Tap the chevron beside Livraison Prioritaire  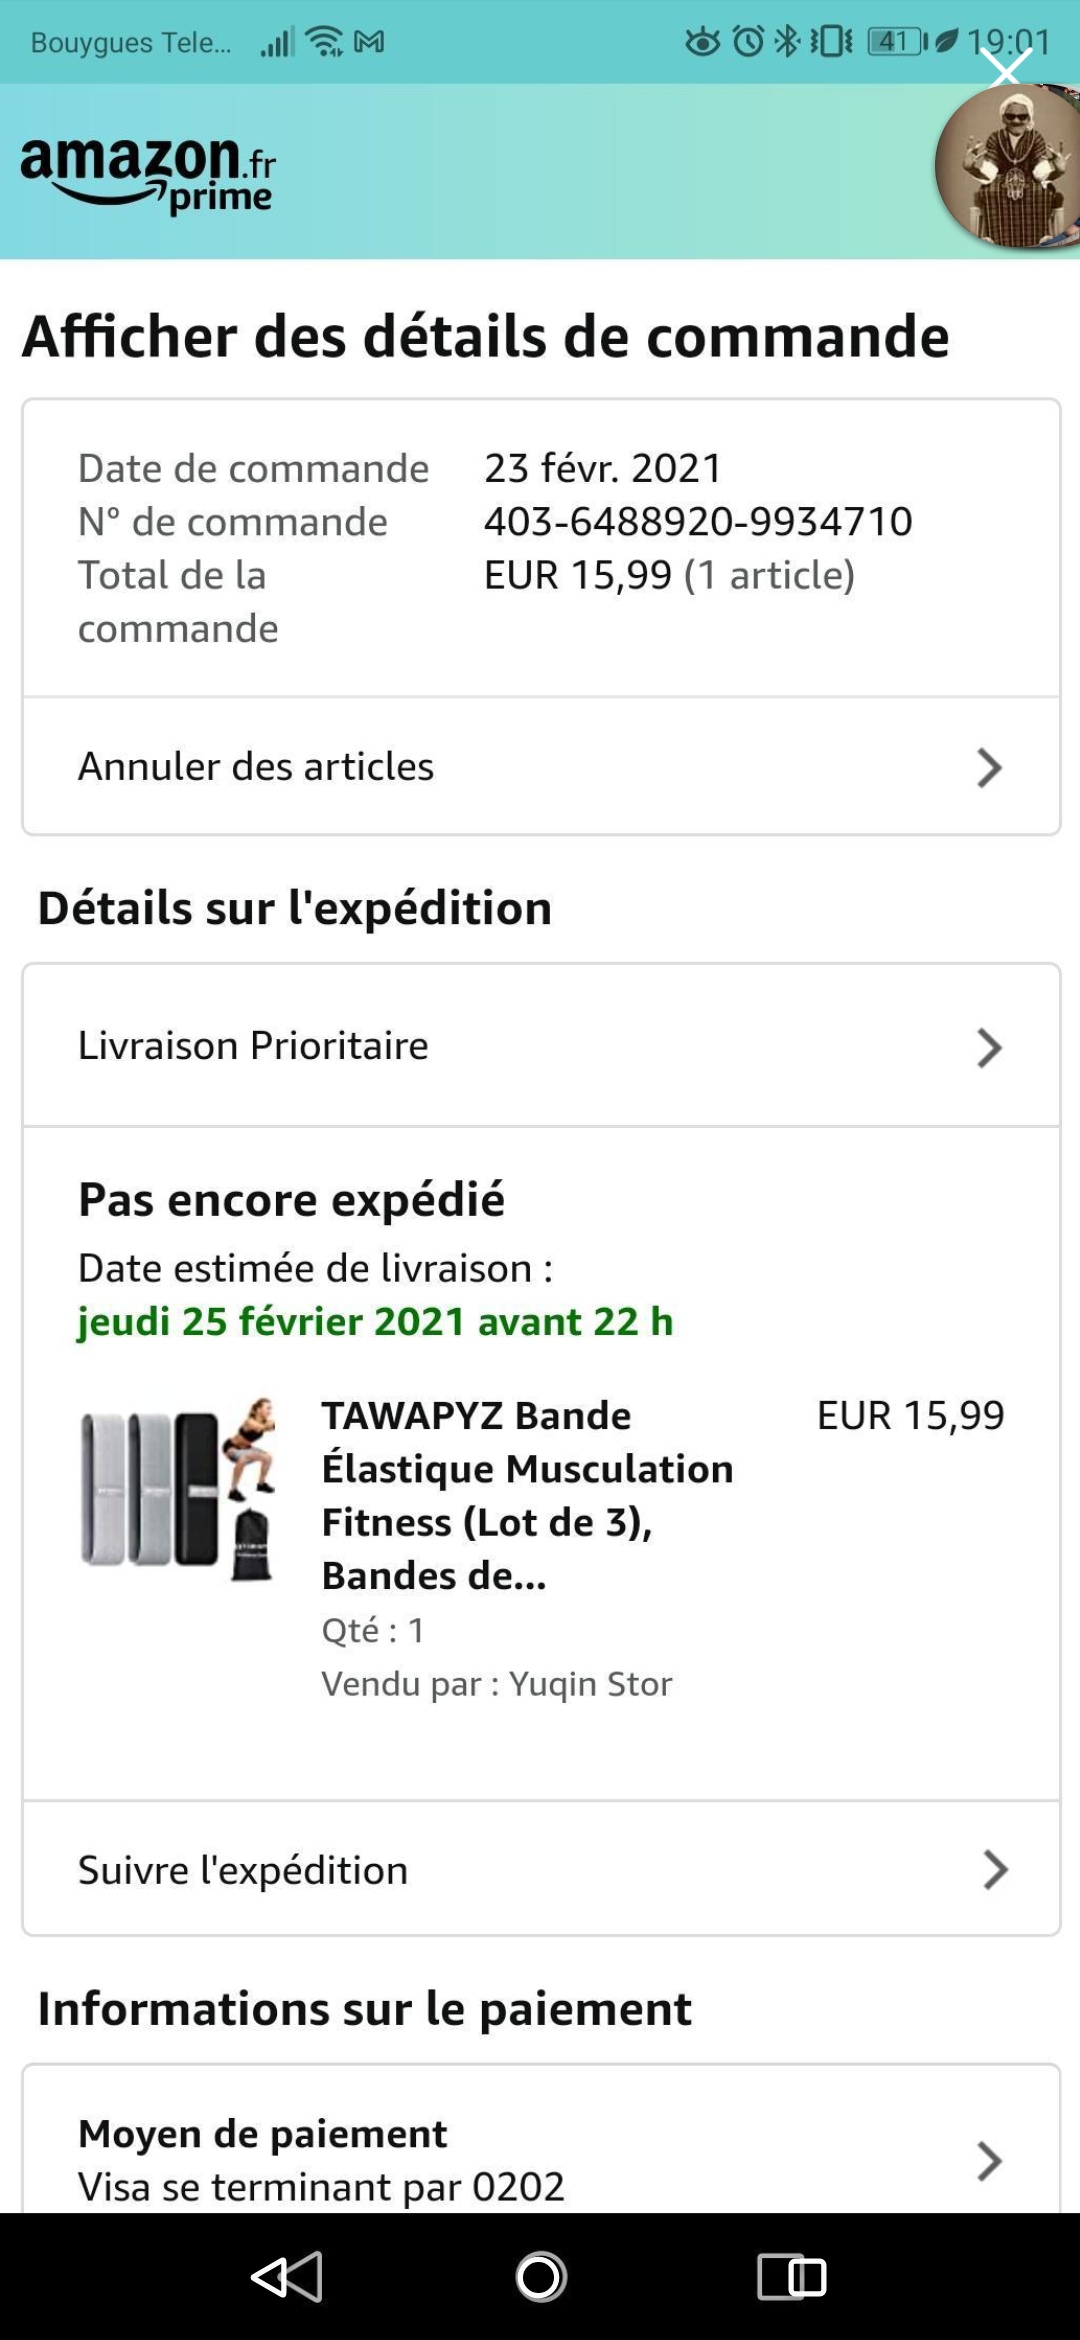pos(988,1048)
